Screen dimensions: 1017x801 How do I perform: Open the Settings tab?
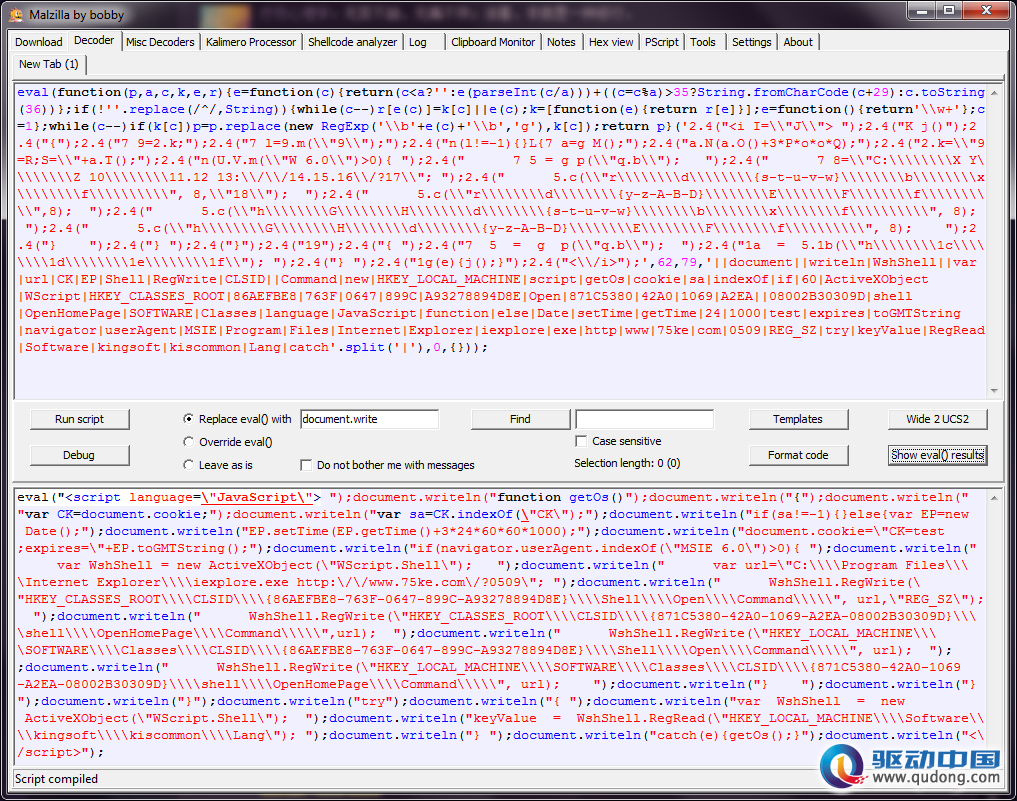coord(752,42)
